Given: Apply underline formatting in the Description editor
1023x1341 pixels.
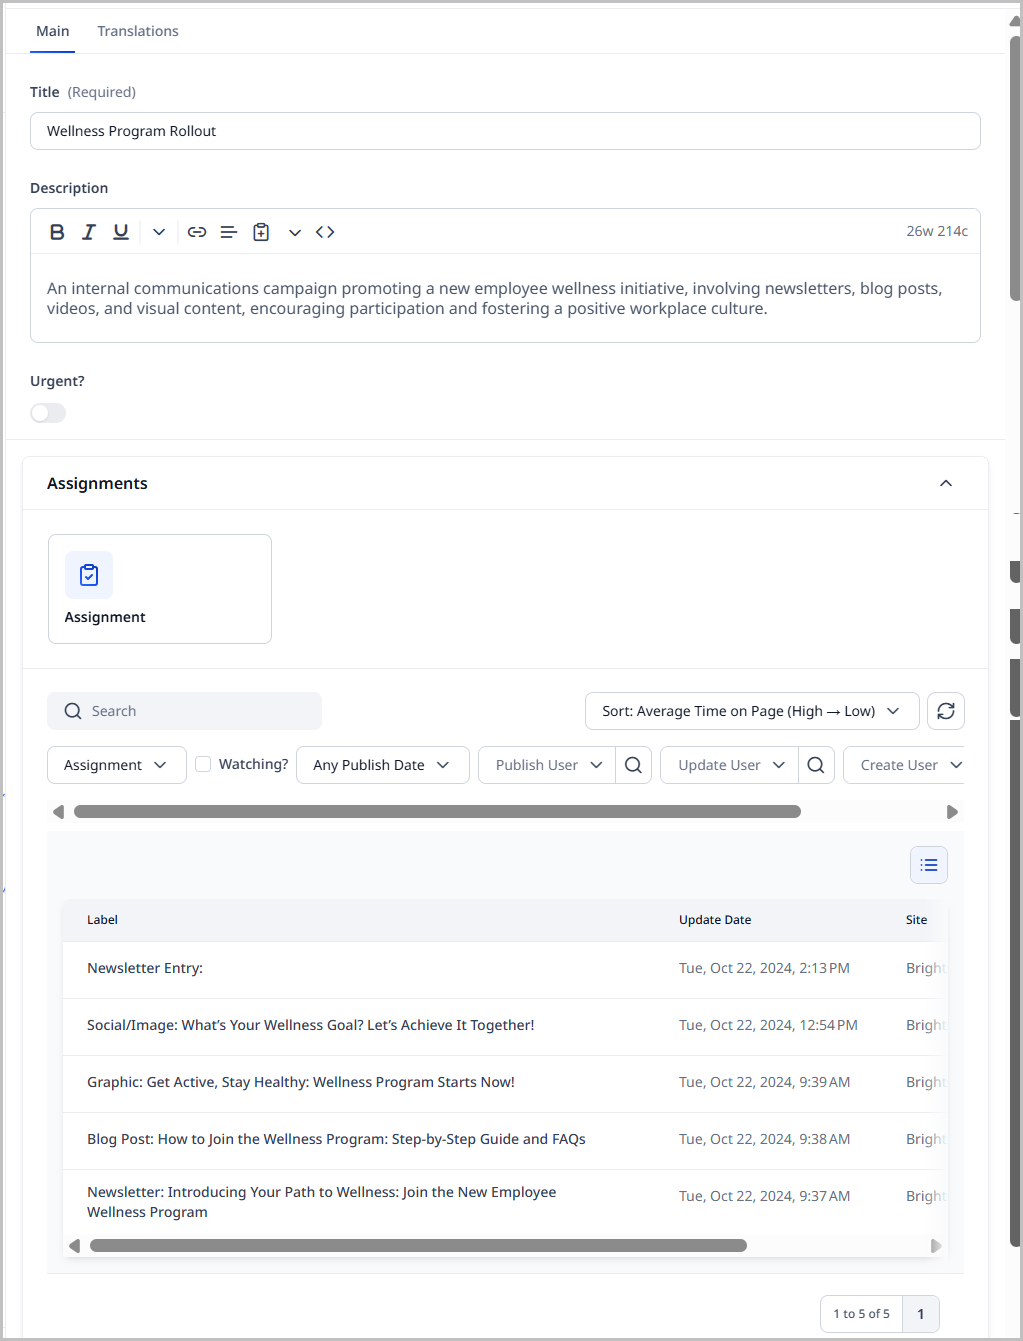Looking at the screenshot, I should click(x=120, y=231).
